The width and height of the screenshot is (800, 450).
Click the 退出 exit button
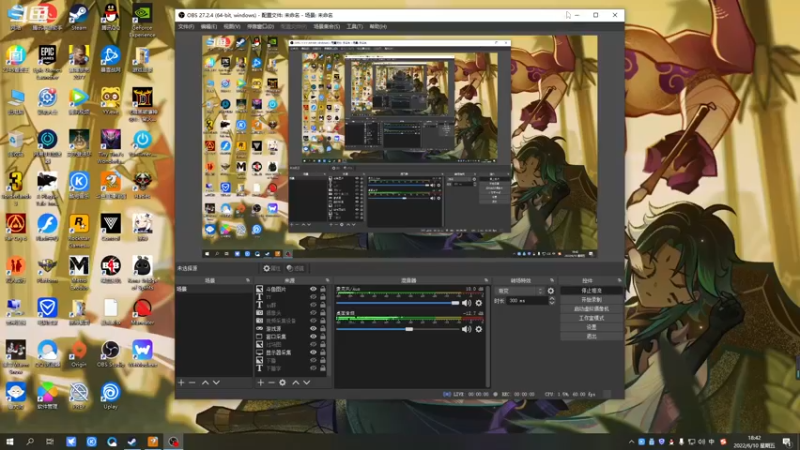click(x=591, y=336)
